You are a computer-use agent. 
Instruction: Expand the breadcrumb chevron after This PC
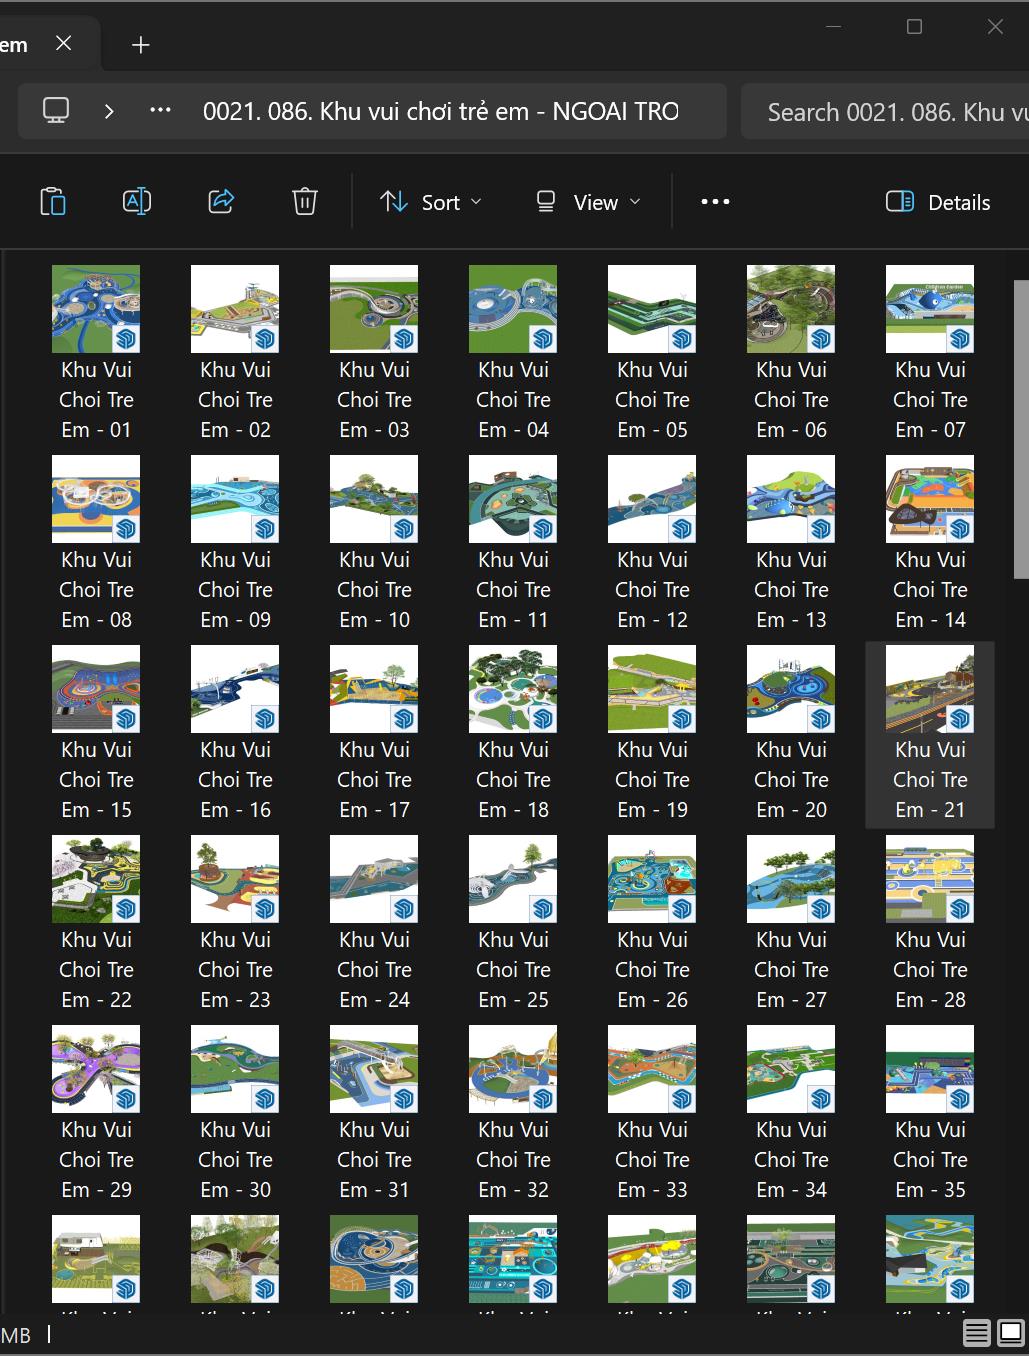coord(109,110)
